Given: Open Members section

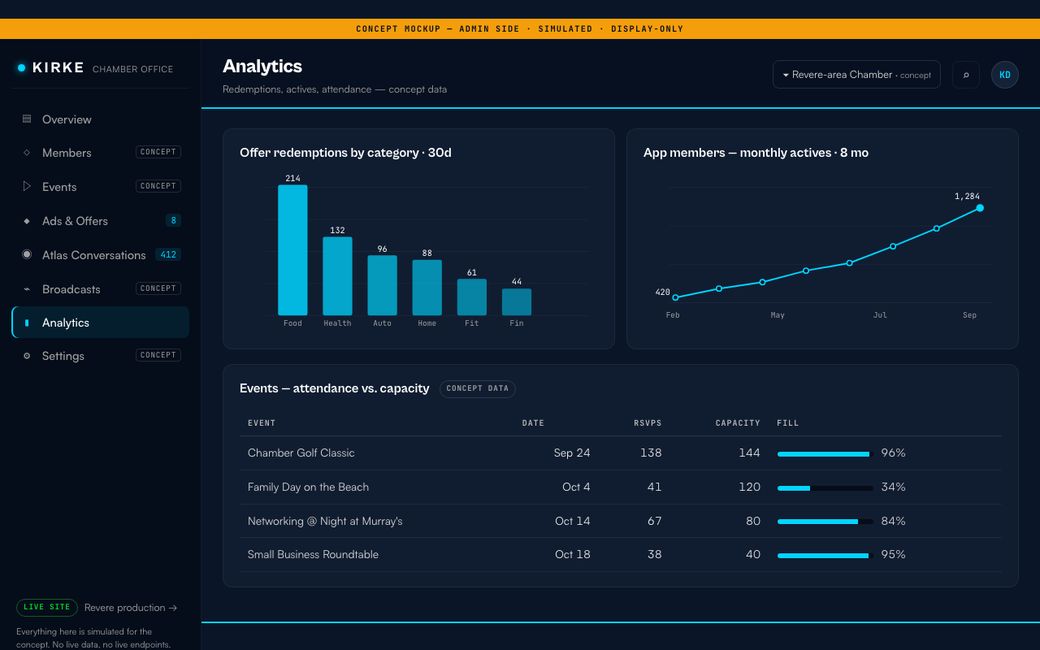Looking at the screenshot, I should pos(99,153).
